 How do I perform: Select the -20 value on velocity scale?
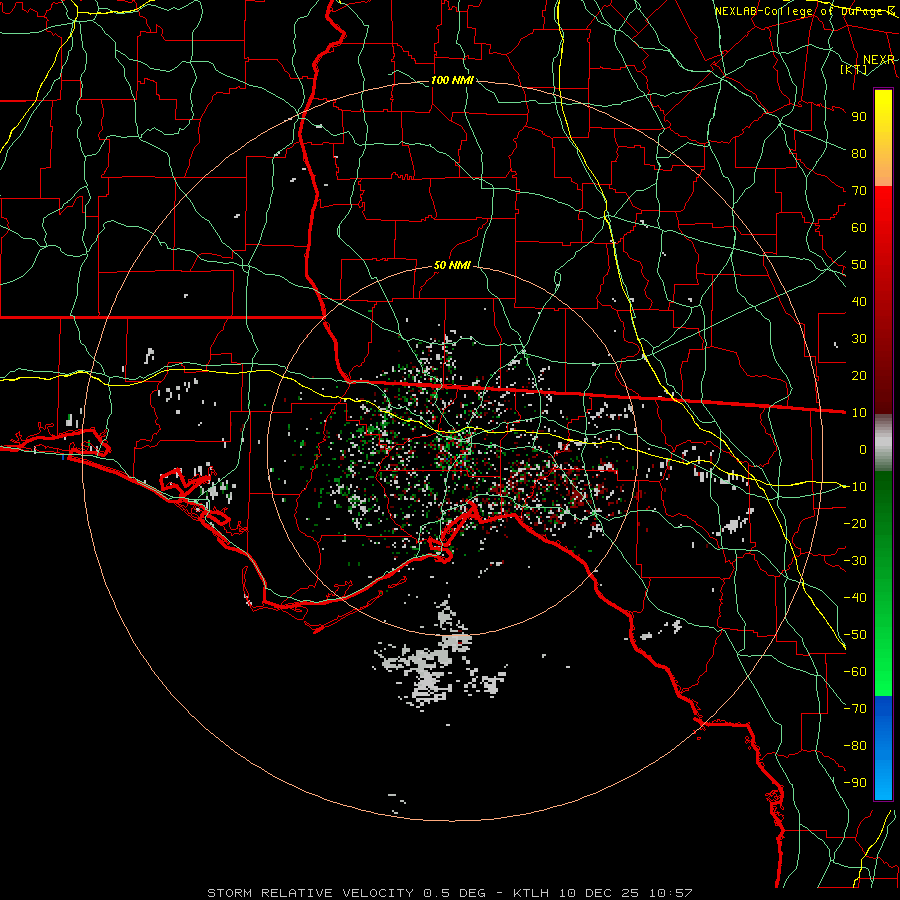click(x=855, y=523)
